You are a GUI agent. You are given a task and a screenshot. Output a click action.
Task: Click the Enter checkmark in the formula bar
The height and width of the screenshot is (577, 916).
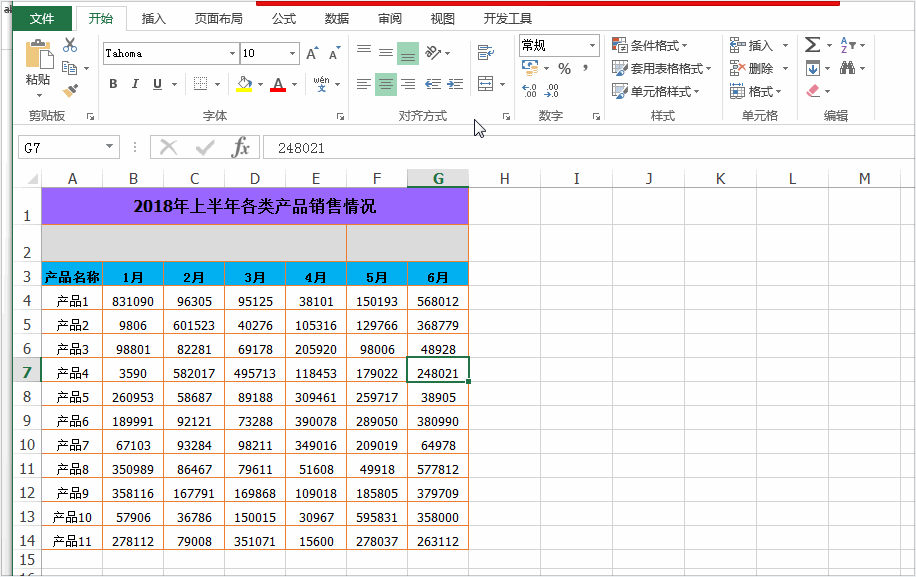pos(204,148)
